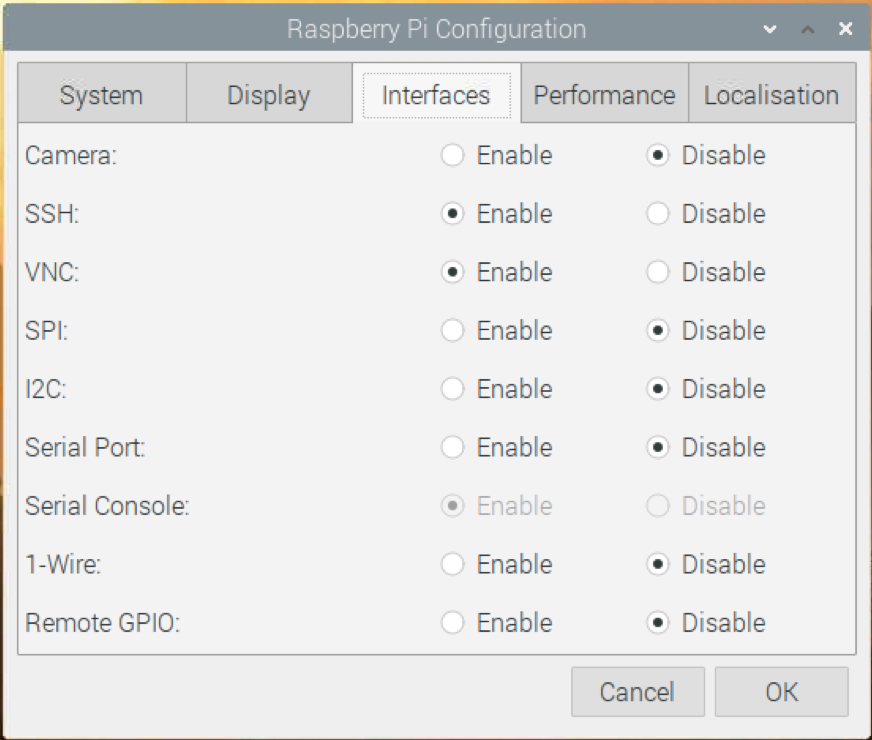
Task: Open the Localisation tab
Action: [x=771, y=94]
